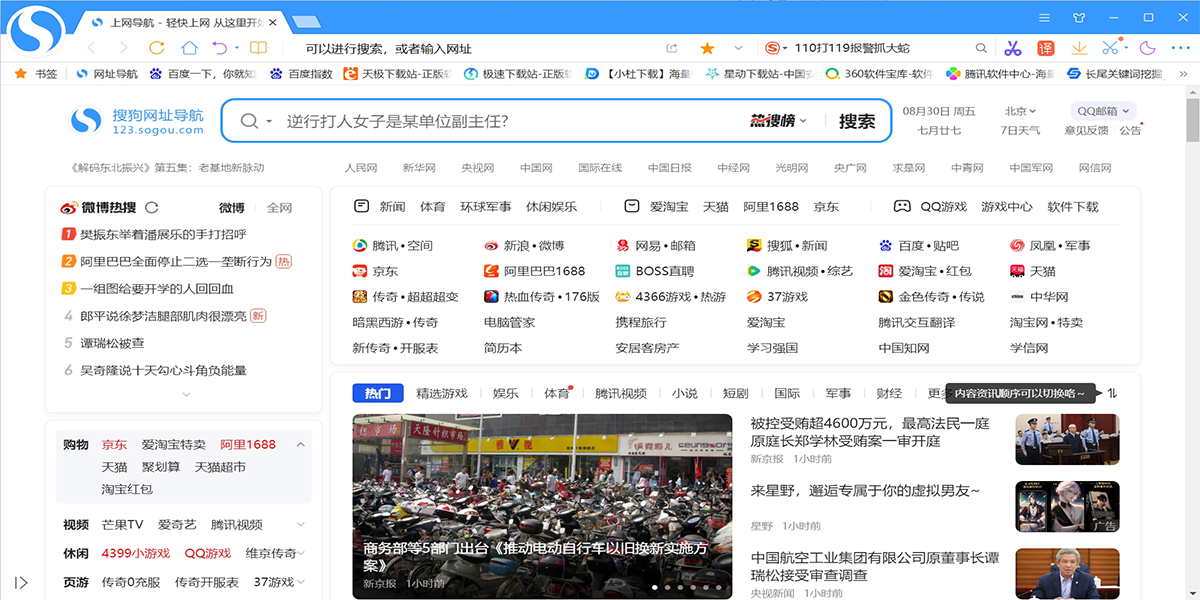This screenshot has height=600, width=1200.
Task: Click the home page icon
Action: click(188, 48)
